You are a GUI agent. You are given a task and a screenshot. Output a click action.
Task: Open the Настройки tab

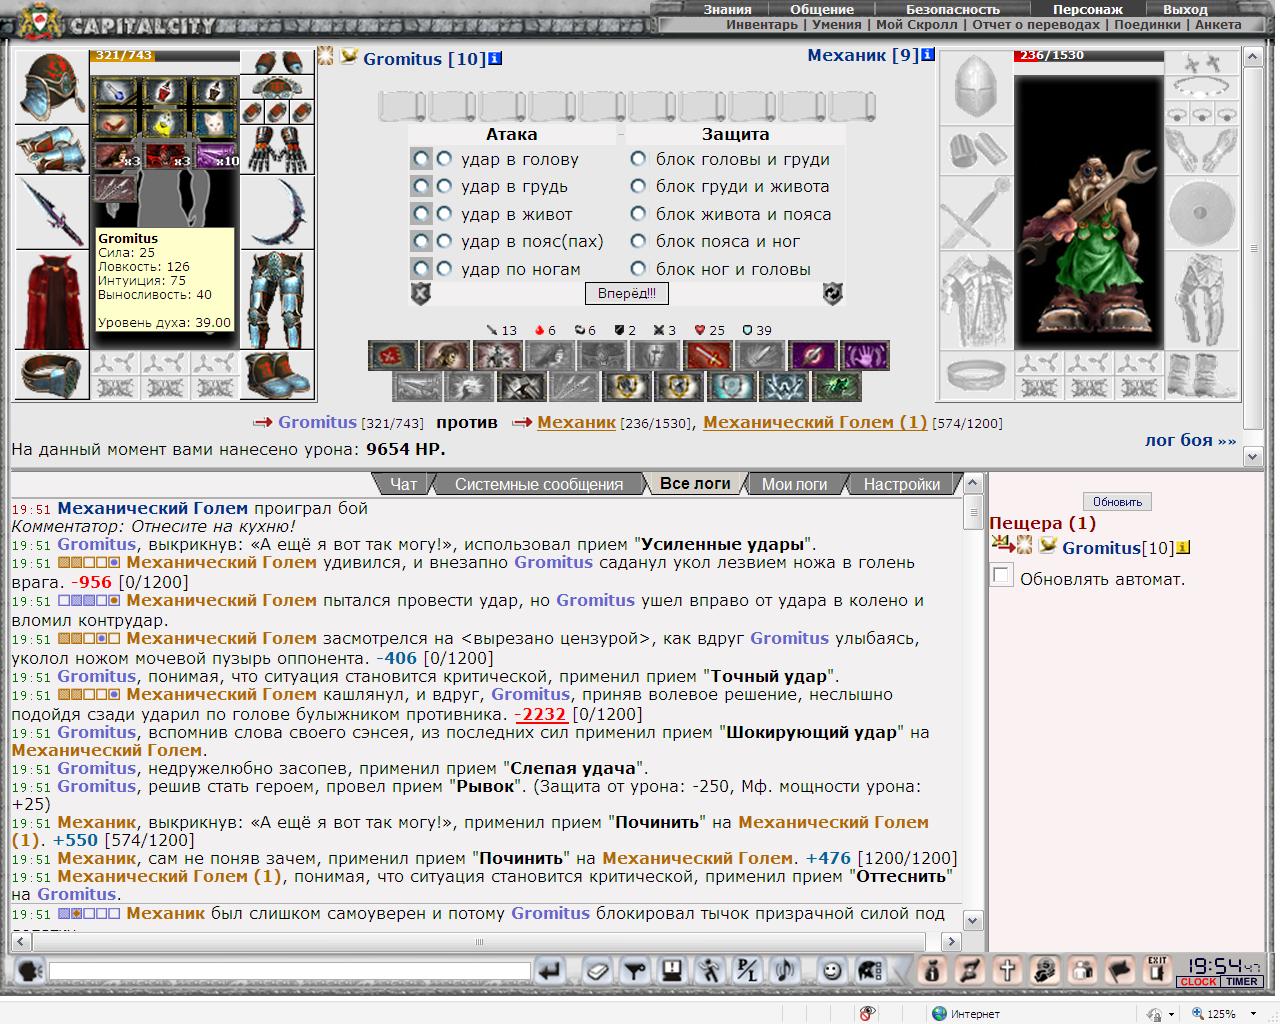pyautogui.click(x=902, y=484)
